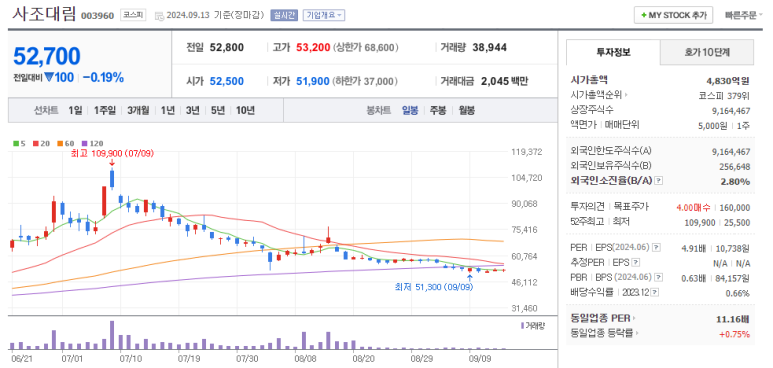Screen dimensions: 773x368
Task: Click the 최고 109,900 (07/09) chart marker
Action: tap(113, 153)
